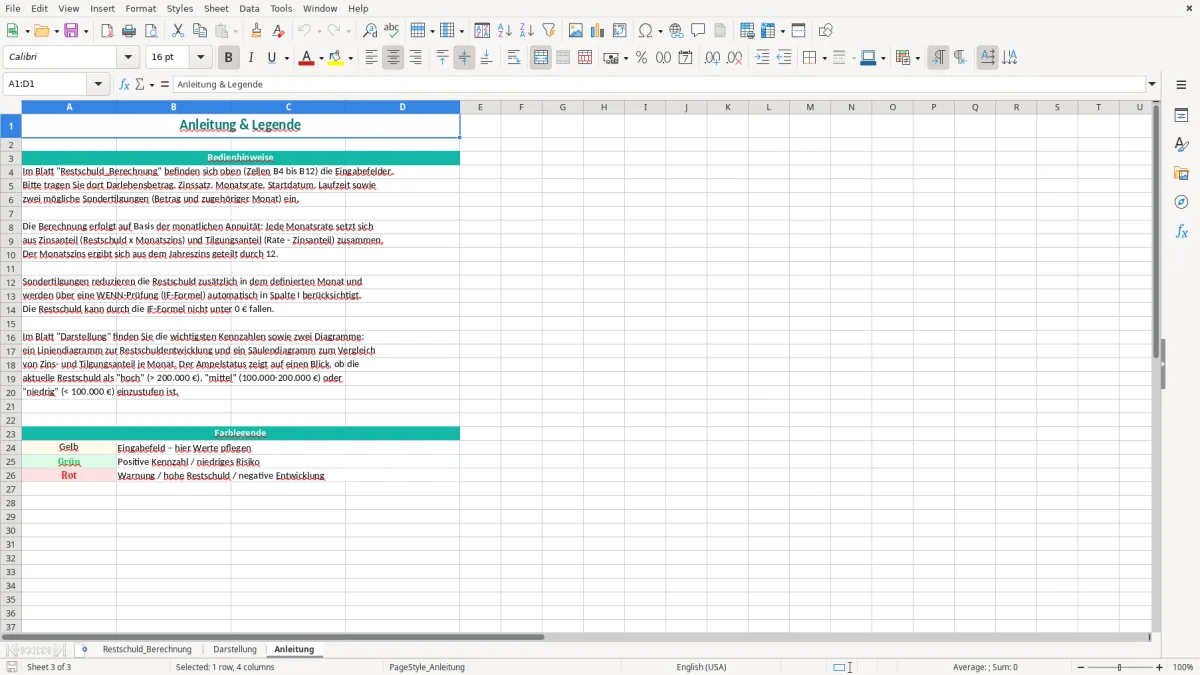Toggle Italic formatting
This screenshot has width=1200, height=675.
pyautogui.click(x=250, y=58)
